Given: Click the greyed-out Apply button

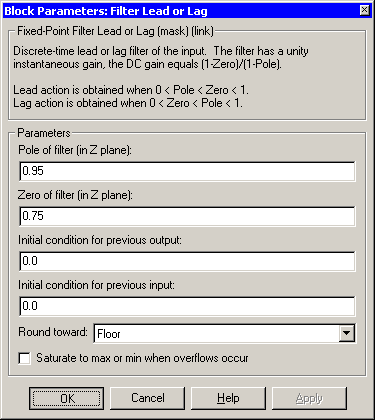Looking at the screenshot, I should pos(309,398).
